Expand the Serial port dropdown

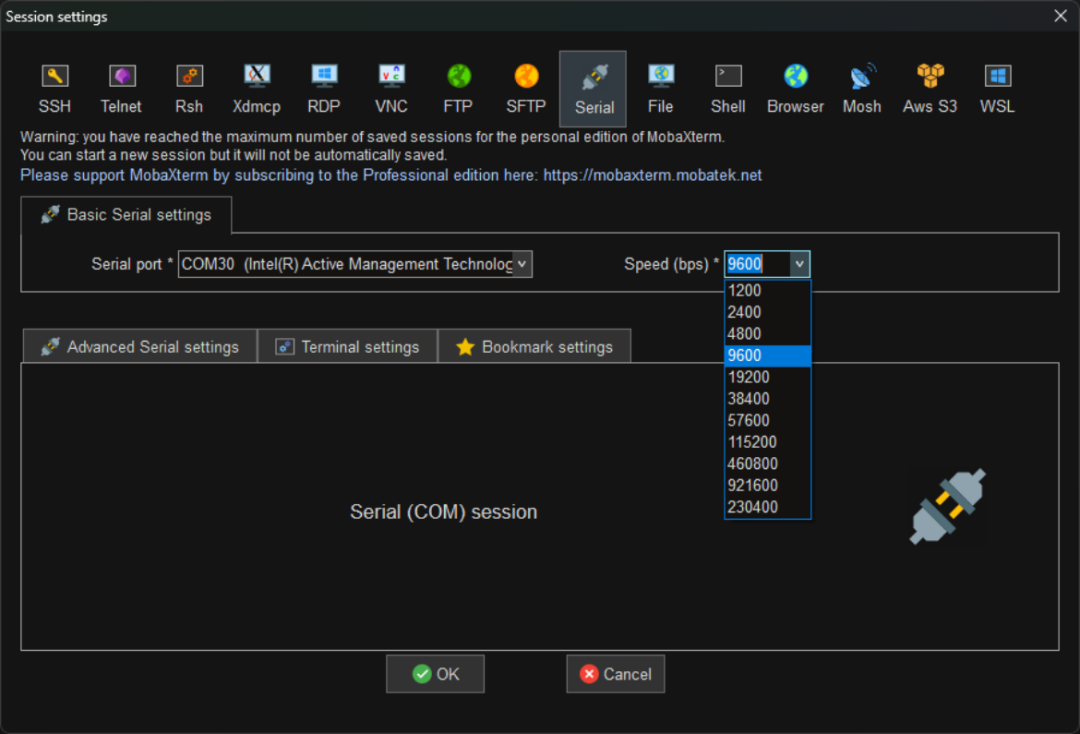tap(522, 264)
